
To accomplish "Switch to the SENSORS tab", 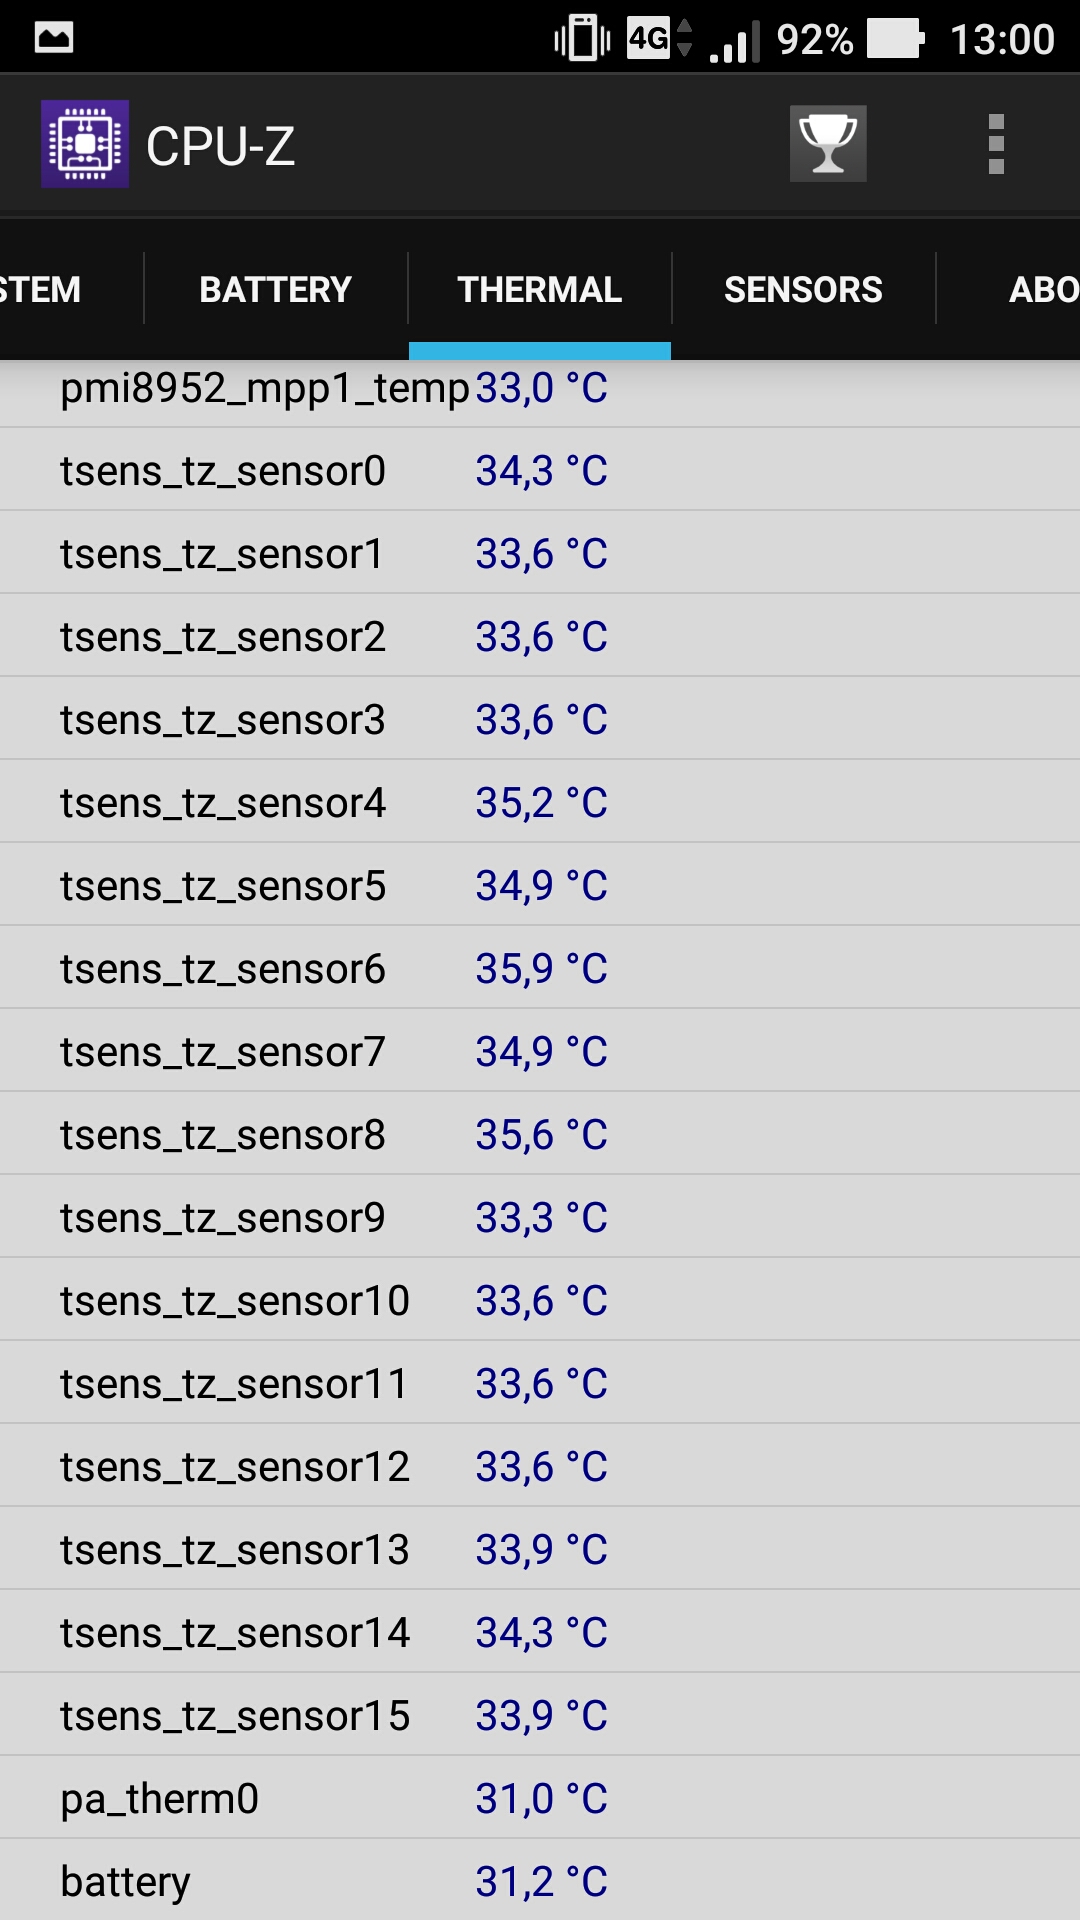I will pos(803,289).
